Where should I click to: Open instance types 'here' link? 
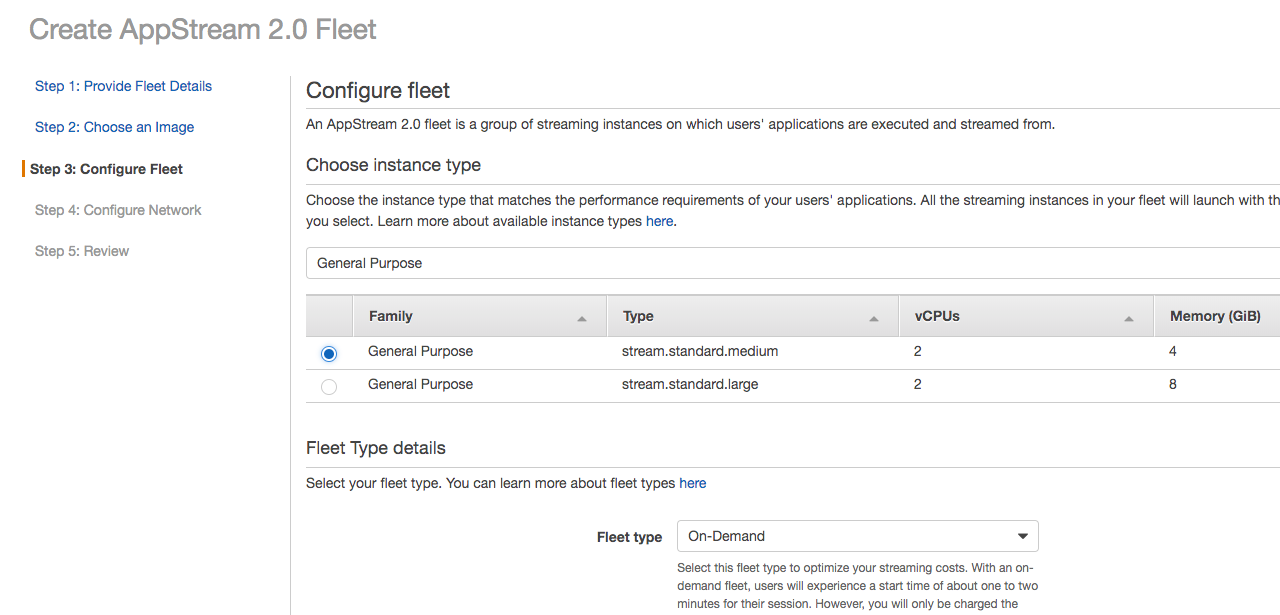(x=659, y=221)
